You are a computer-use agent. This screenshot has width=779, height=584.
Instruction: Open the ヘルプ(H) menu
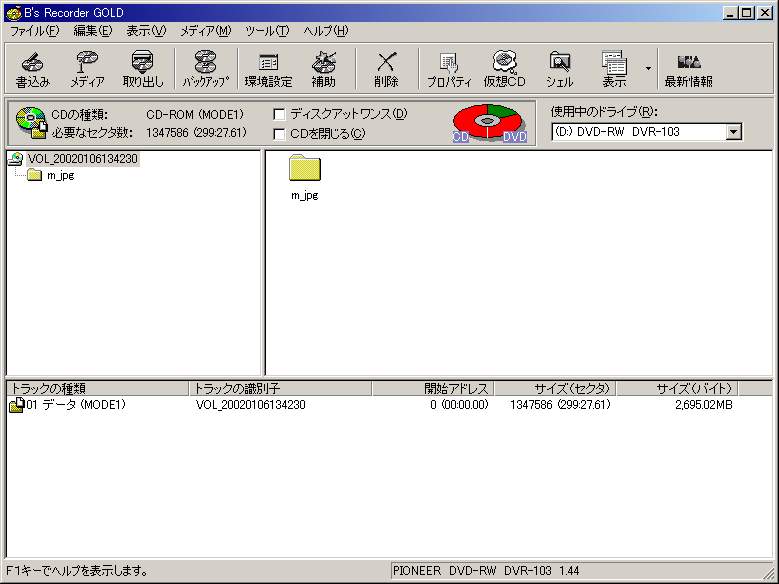click(x=326, y=31)
